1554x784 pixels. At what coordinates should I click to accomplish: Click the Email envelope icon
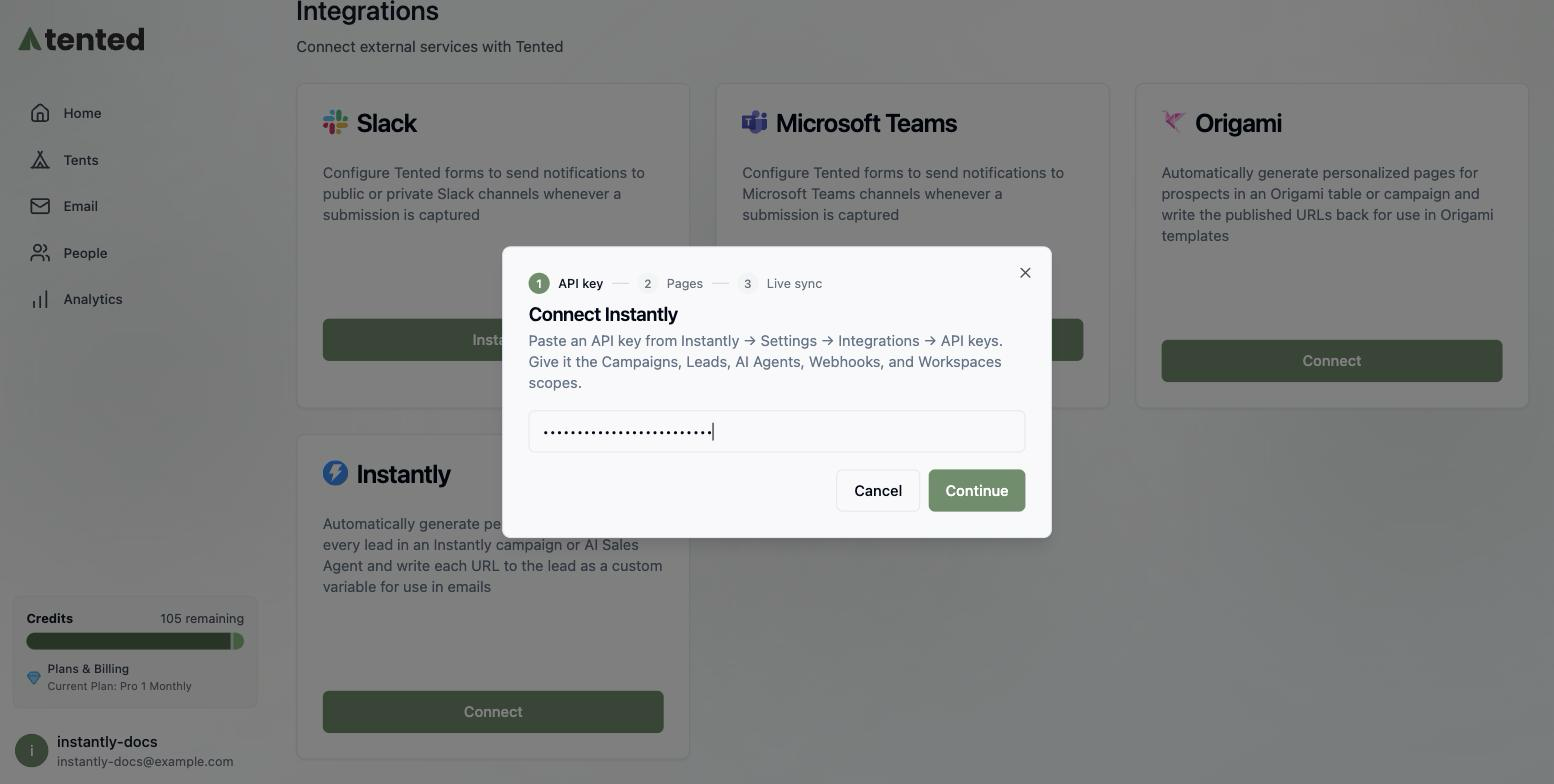pyautogui.click(x=40, y=206)
